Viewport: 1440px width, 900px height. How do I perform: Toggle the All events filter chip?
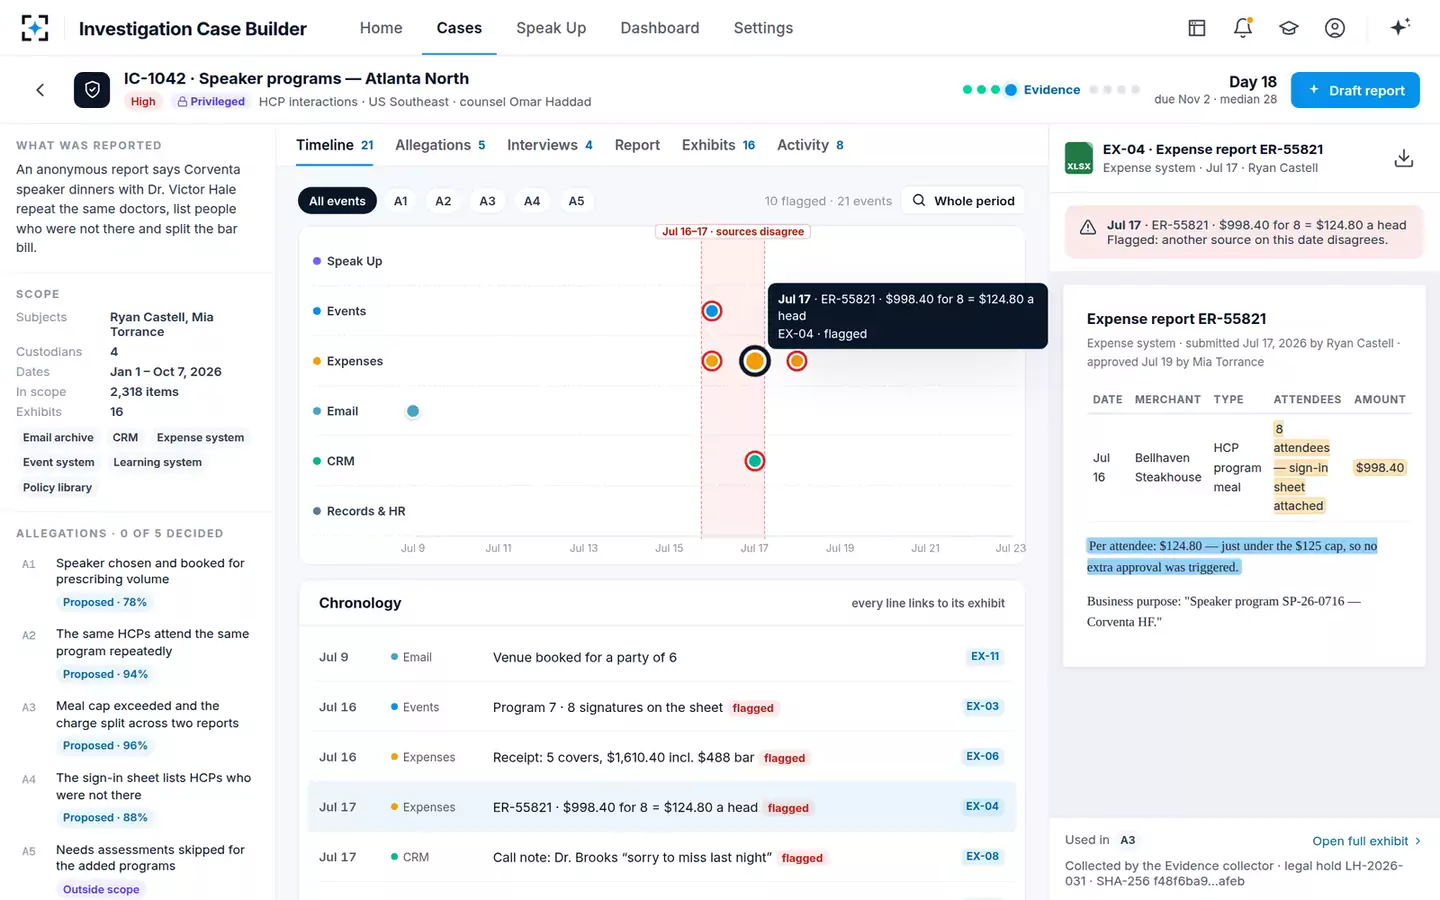(x=337, y=201)
